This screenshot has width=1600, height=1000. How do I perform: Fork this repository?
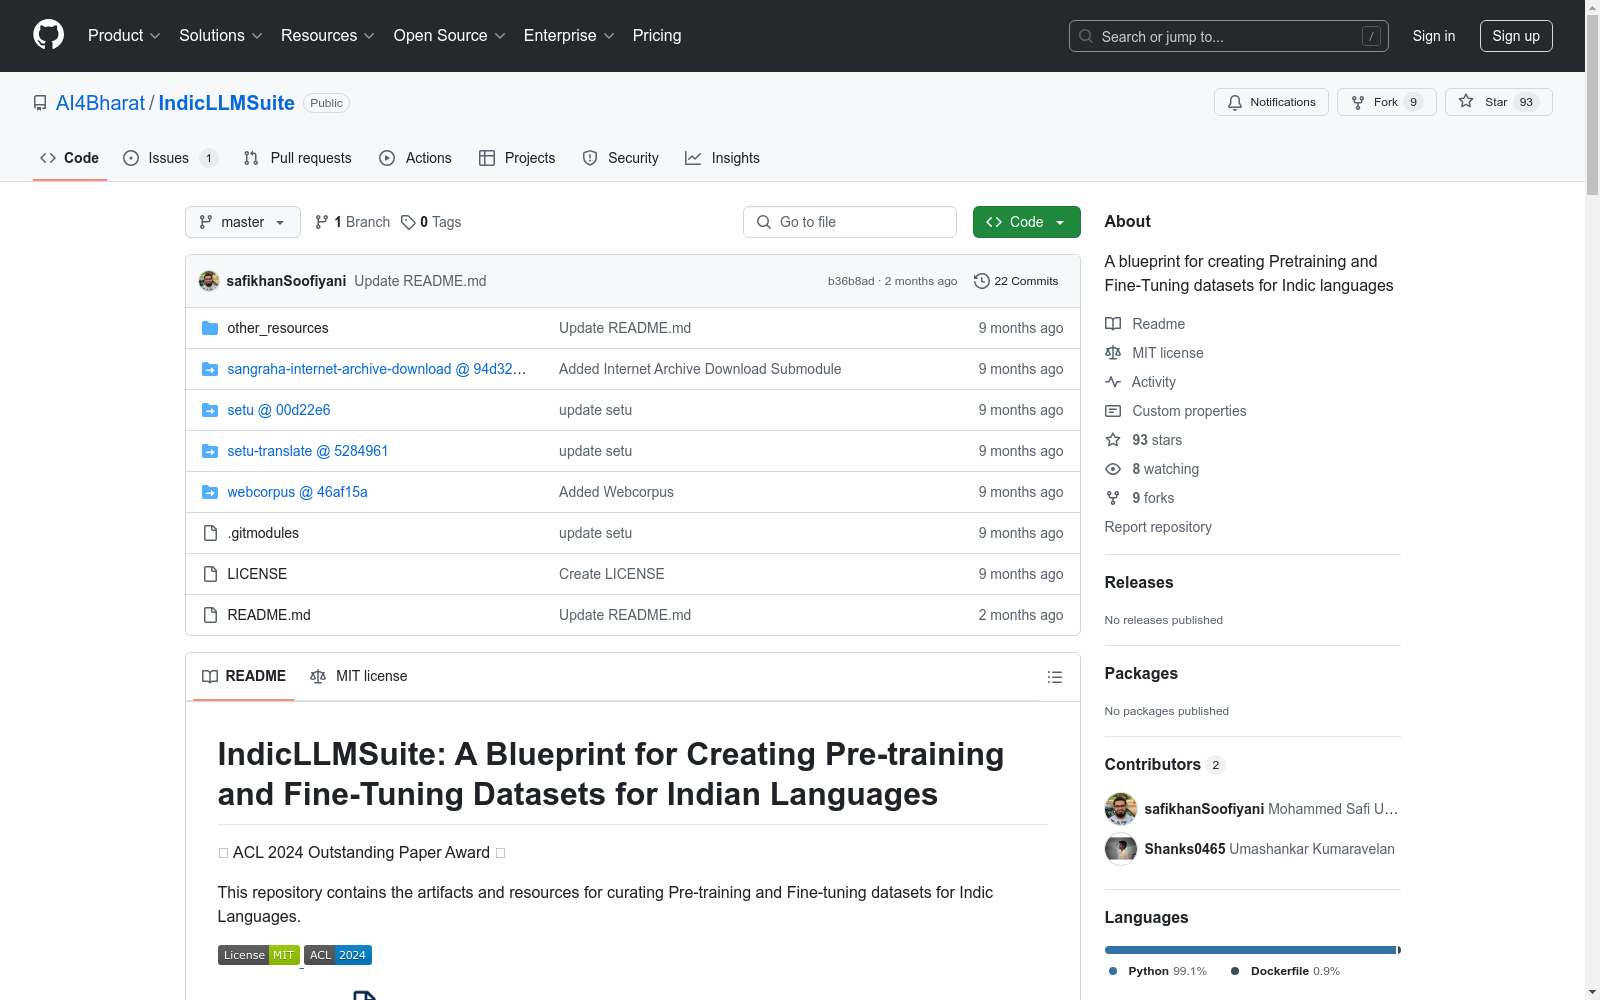tap(1386, 102)
